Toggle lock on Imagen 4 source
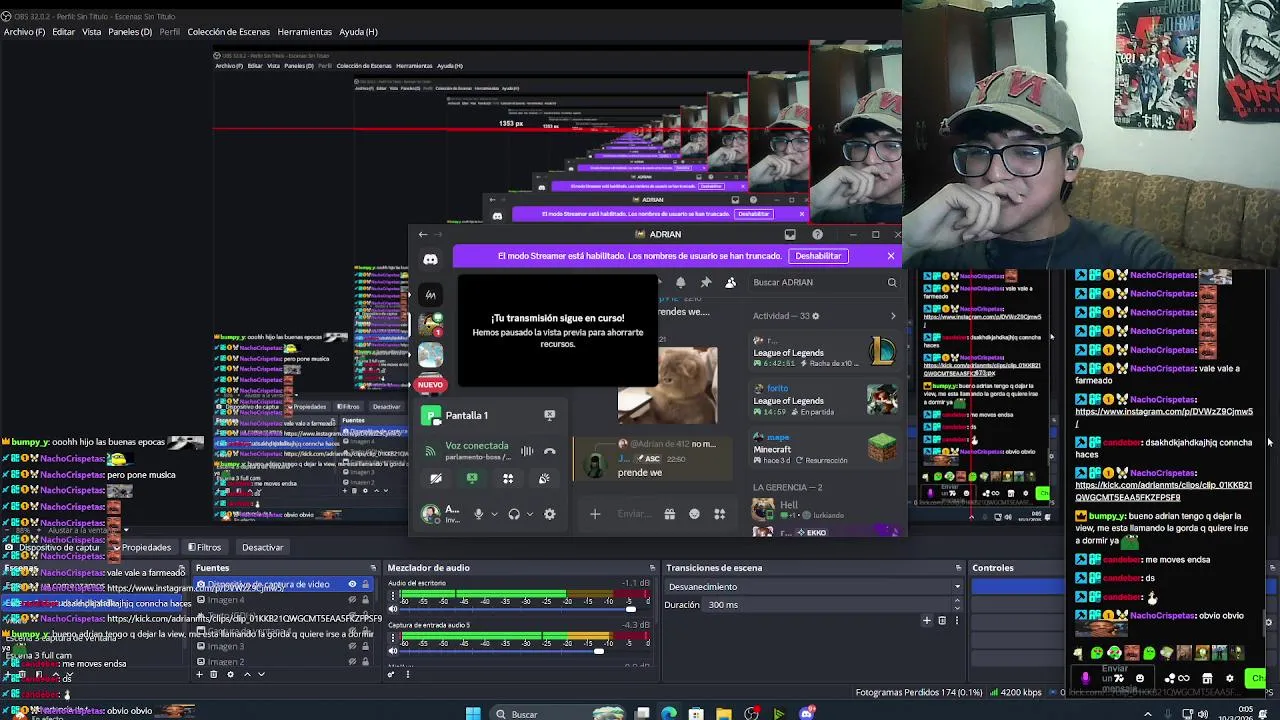The image size is (1280, 720). point(365,600)
